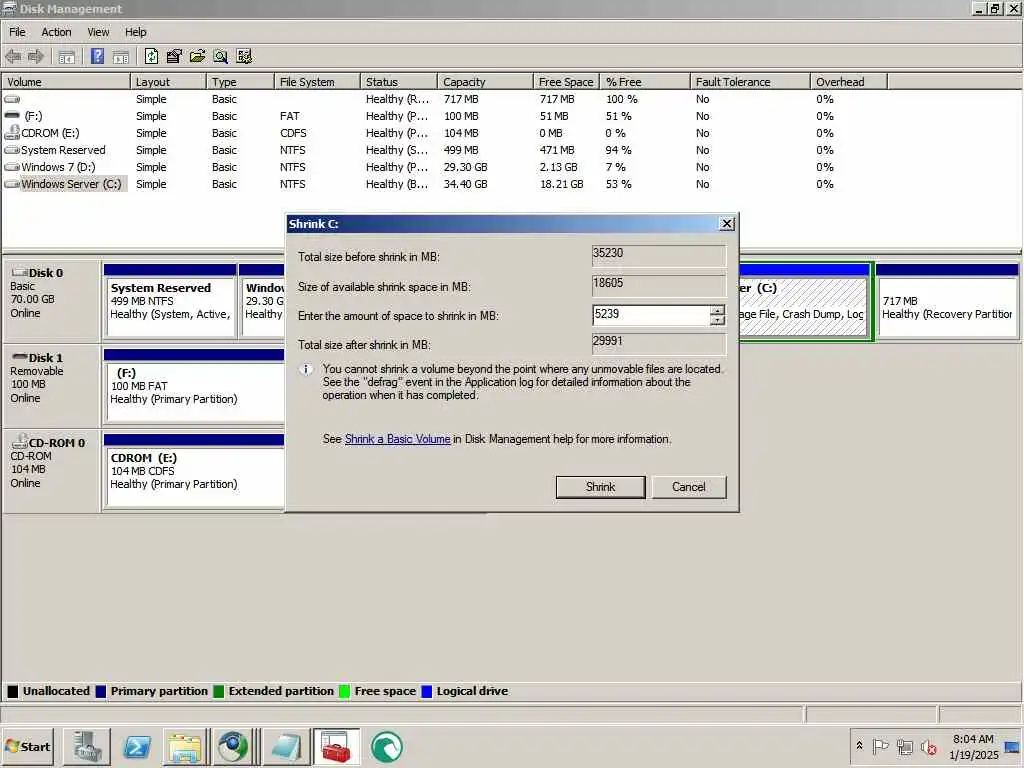Toggle the Show/Hide Console Tree icon
Viewport: 1024px width, 768px height.
pyautogui.click(x=67, y=57)
